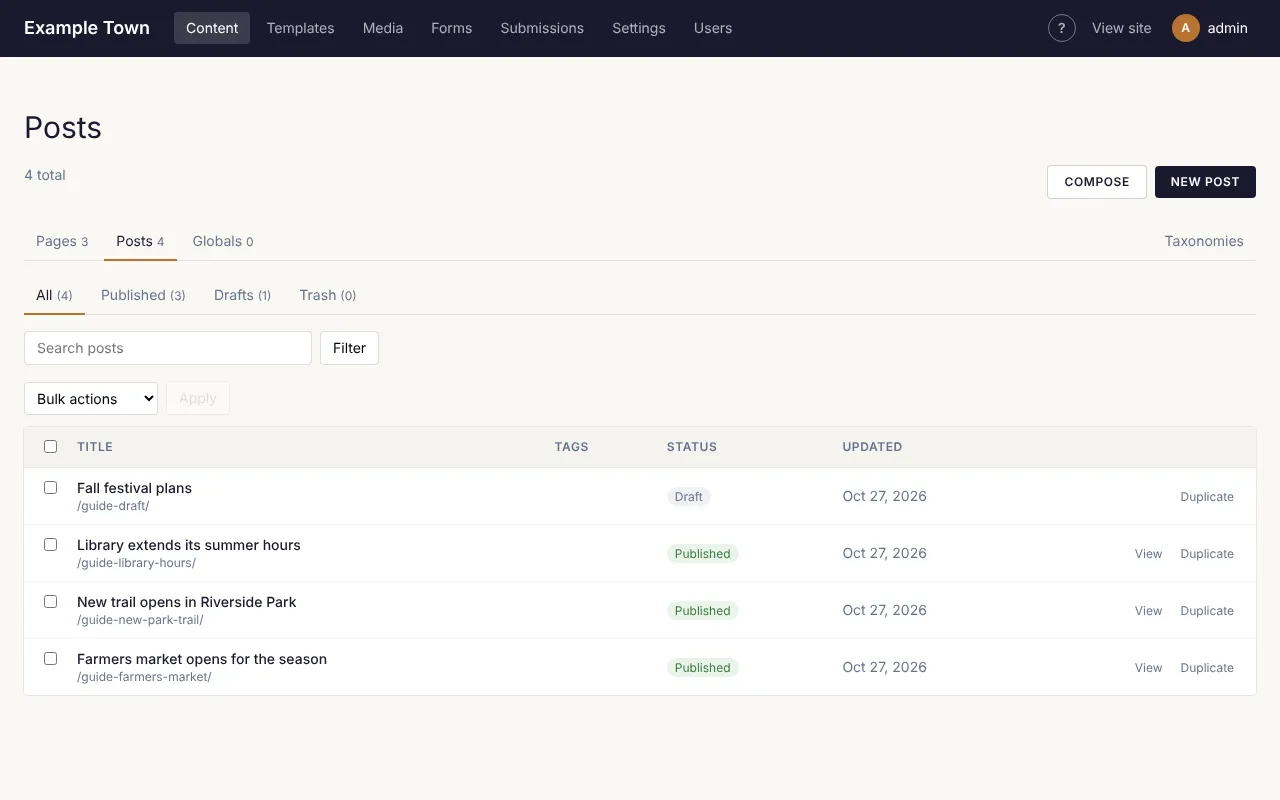Click the admin avatar circle
This screenshot has height=800, width=1280.
coord(1186,28)
